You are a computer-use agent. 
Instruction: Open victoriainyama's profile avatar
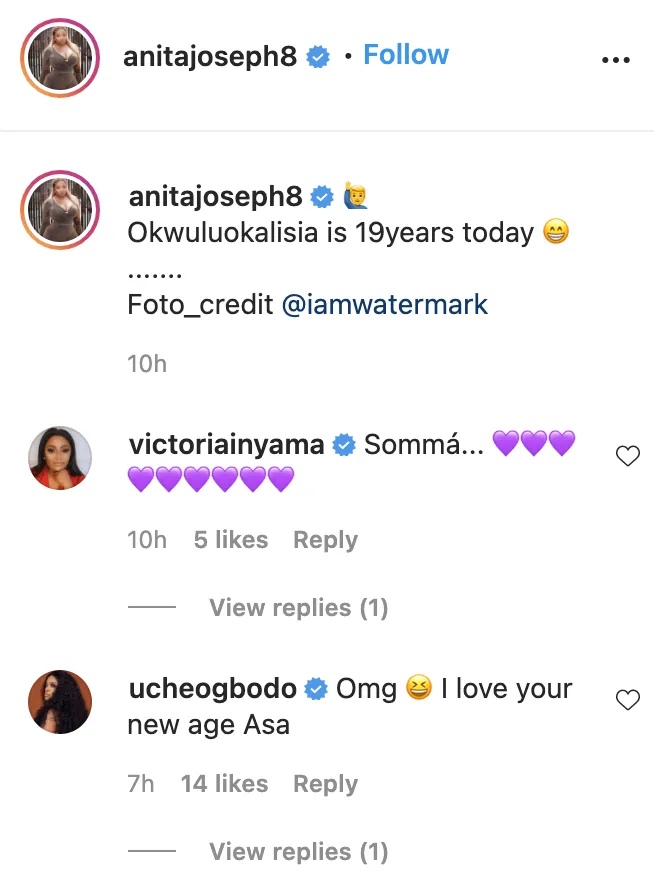pyautogui.click(x=60, y=459)
